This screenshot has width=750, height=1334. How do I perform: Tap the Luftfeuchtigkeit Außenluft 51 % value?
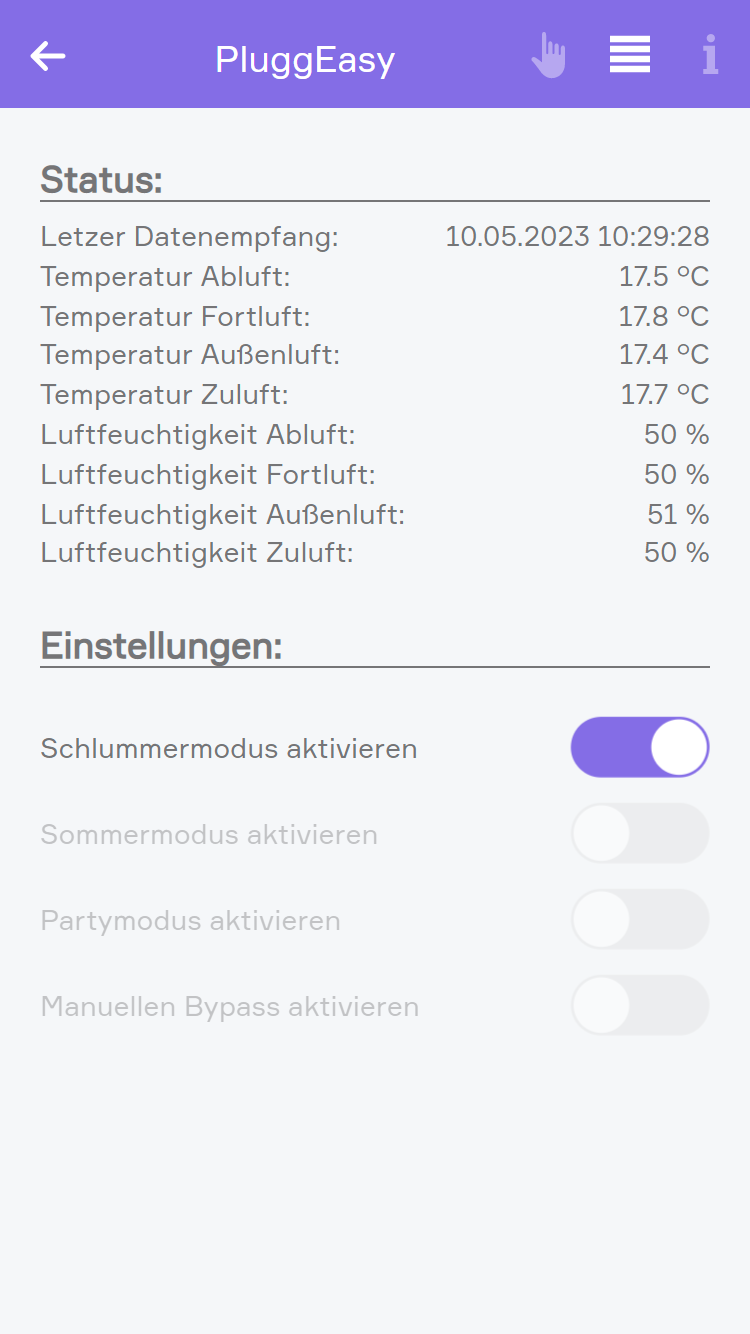[x=678, y=515]
